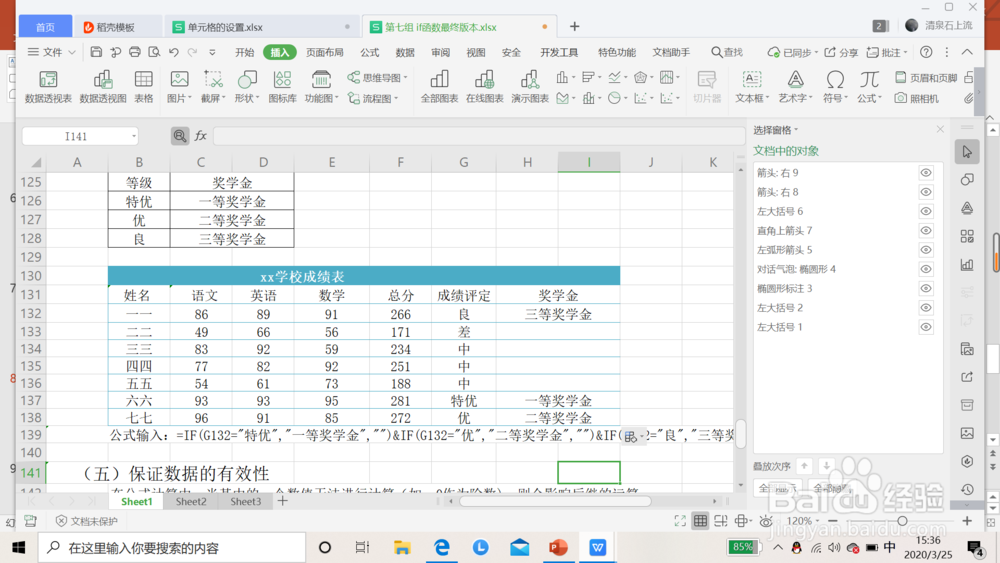Open all charts (全部图表)
This screenshot has width=1000, height=563.
(439, 86)
